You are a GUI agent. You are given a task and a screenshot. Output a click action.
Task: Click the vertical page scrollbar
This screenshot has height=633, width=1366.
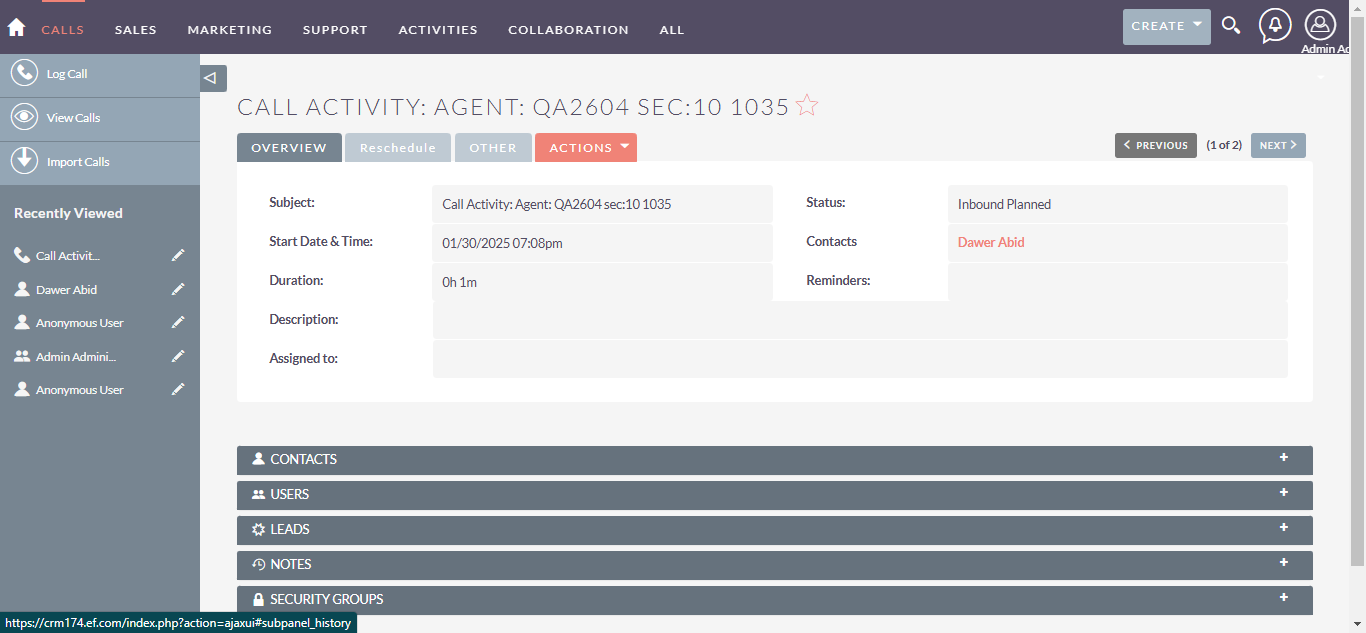[x=1358, y=300]
